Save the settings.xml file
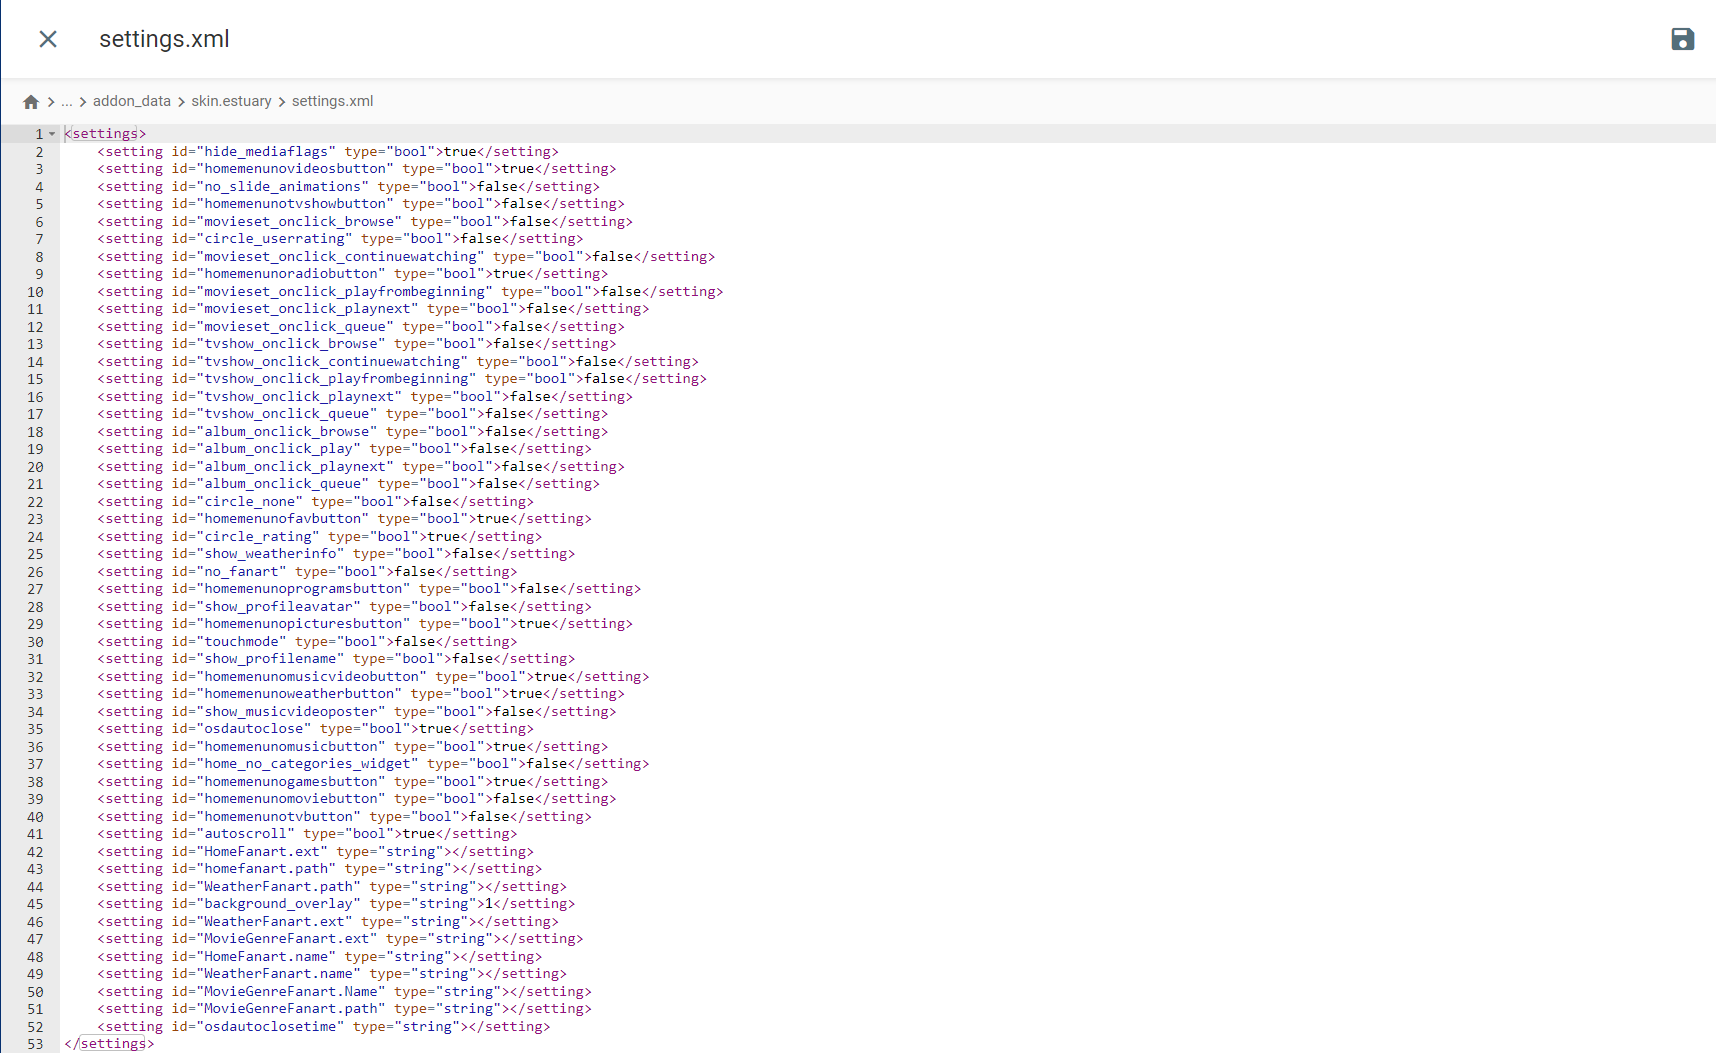Screen dimensions: 1716x1053 (1682, 39)
